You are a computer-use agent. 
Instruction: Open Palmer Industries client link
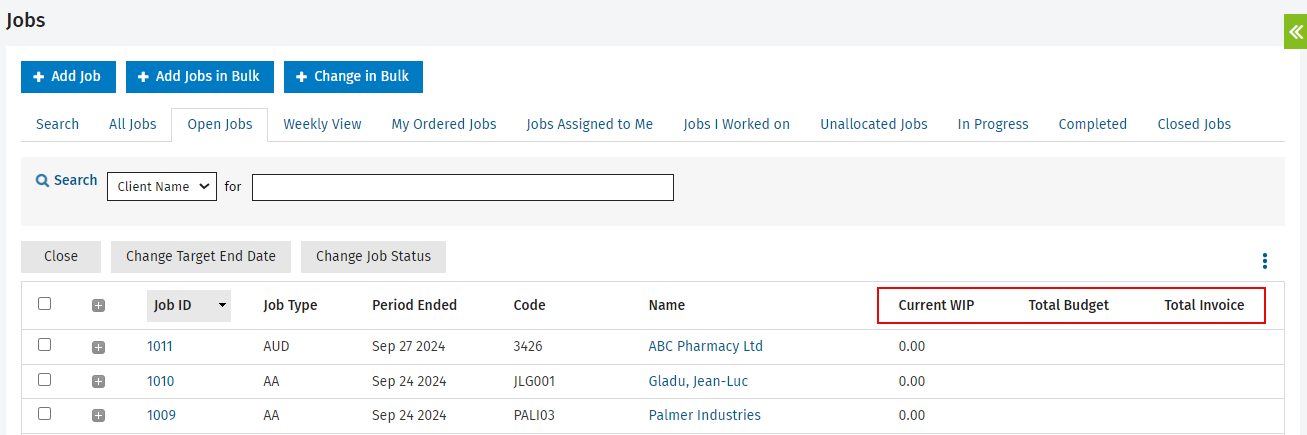pyautogui.click(x=705, y=415)
